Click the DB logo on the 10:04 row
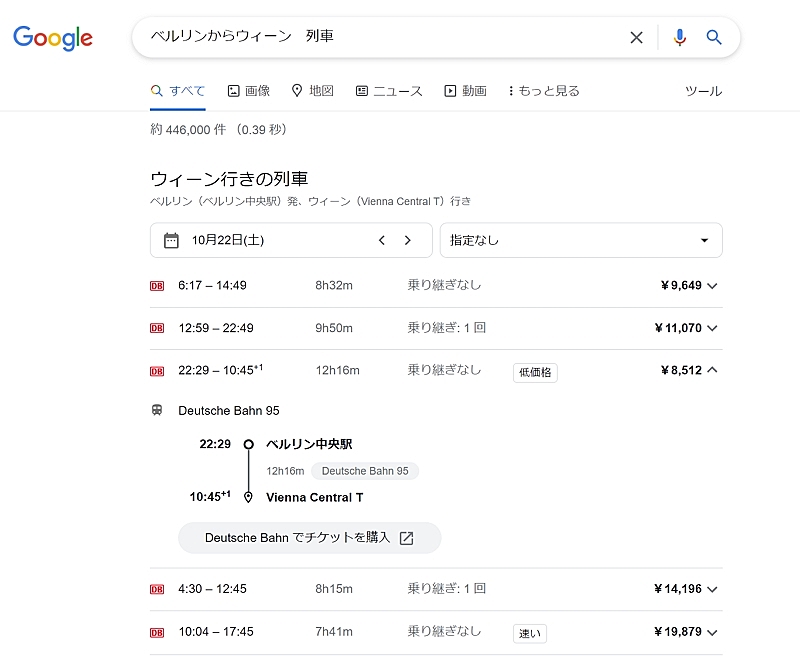The height and width of the screenshot is (665, 800). [157, 633]
